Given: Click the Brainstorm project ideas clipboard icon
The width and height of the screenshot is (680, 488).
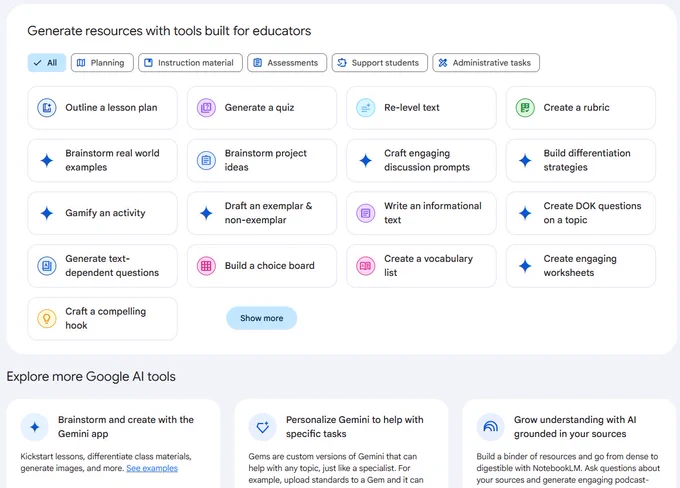Looking at the screenshot, I should [206, 160].
